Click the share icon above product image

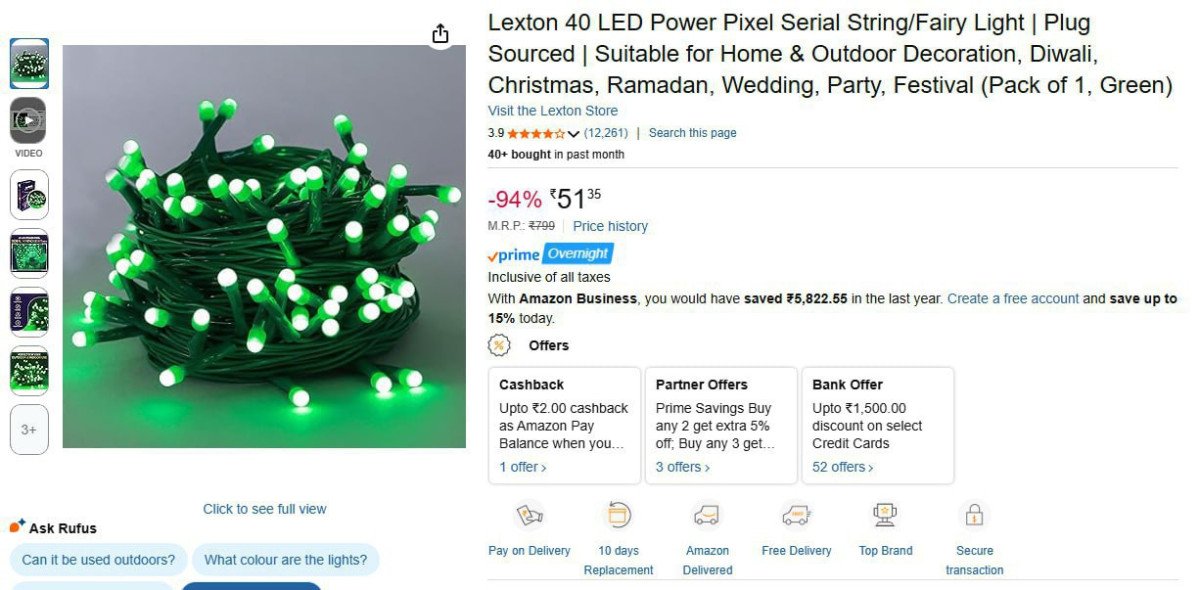tap(440, 34)
